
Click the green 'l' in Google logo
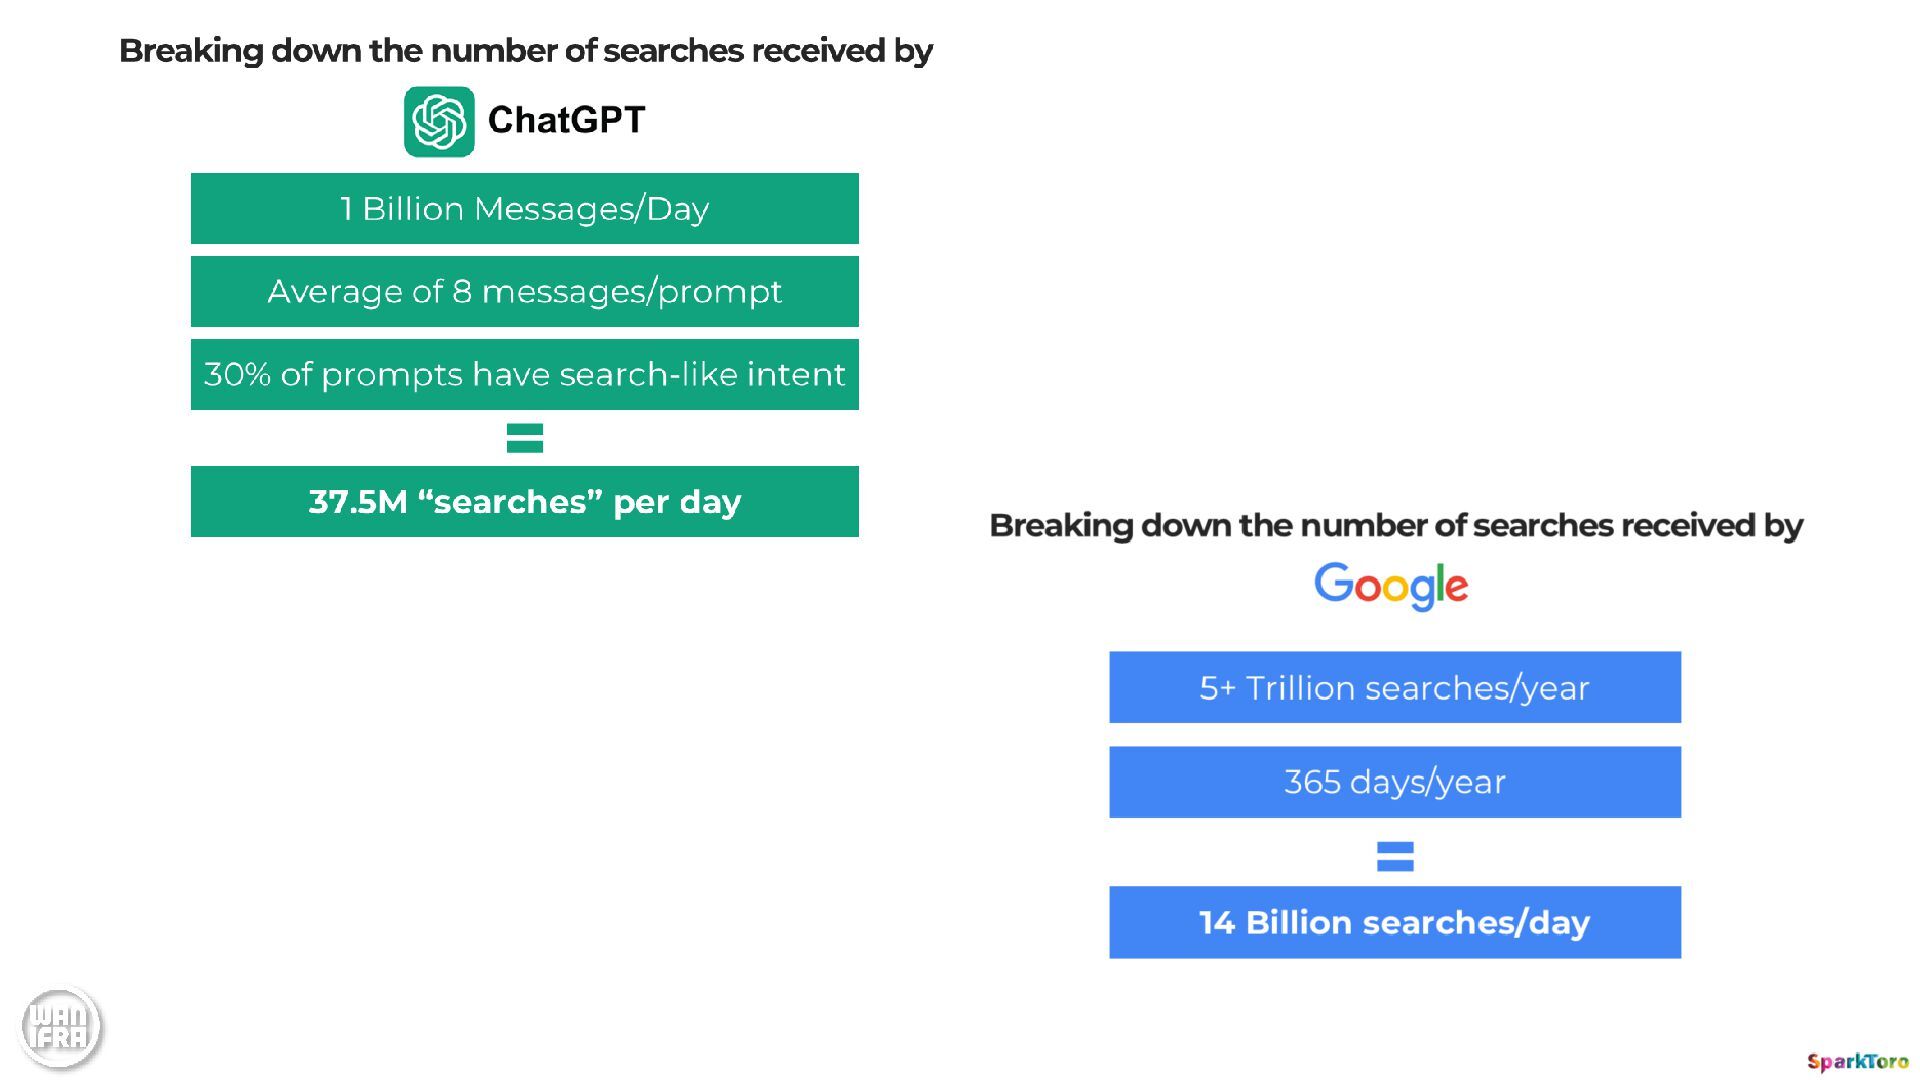pos(1439,582)
